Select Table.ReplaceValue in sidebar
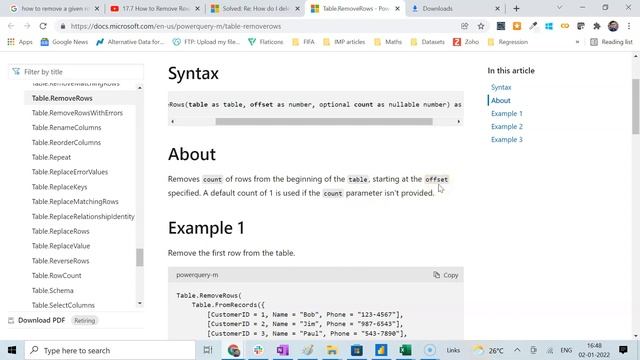This screenshot has height=360, width=640. (61, 246)
